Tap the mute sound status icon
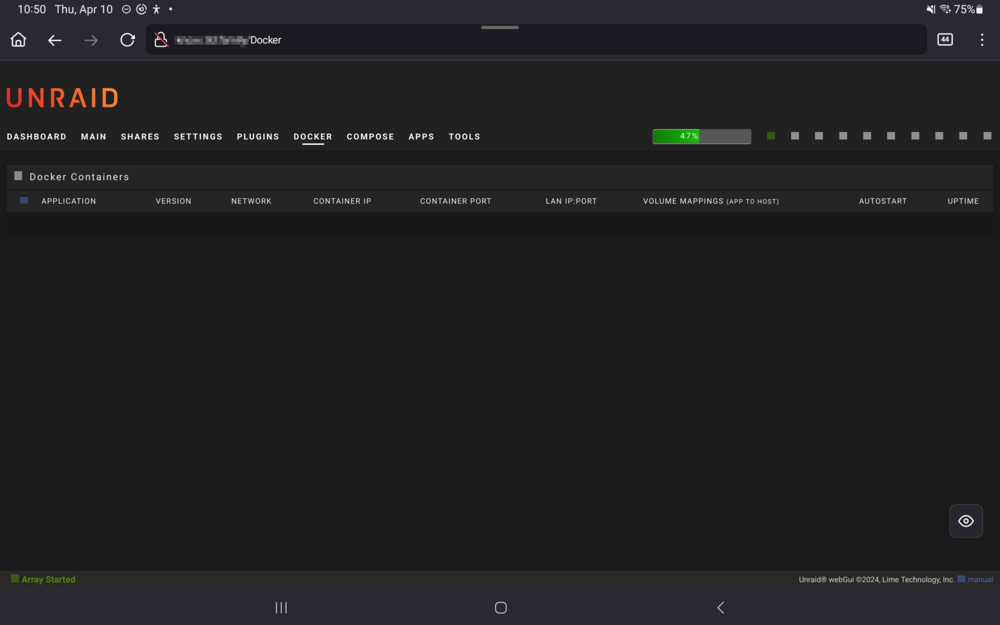1000x625 pixels. pos(931,9)
